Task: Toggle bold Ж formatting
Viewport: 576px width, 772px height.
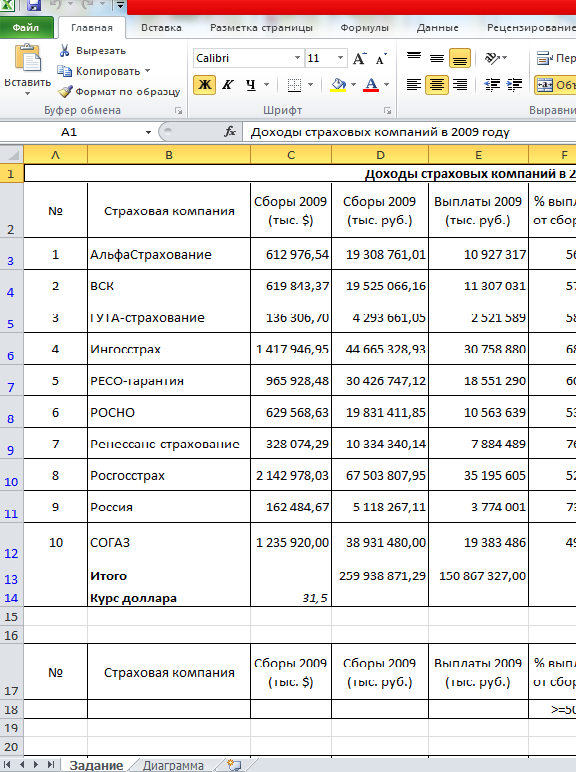Action: pyautogui.click(x=204, y=85)
